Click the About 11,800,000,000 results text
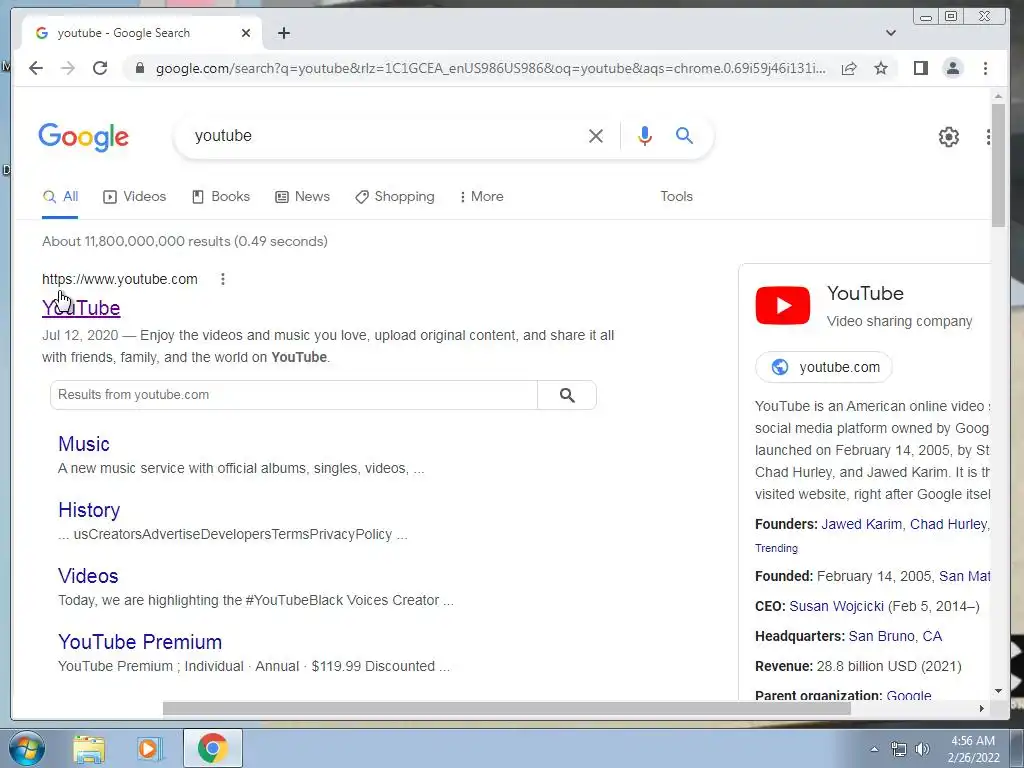The width and height of the screenshot is (1024, 768). coord(185,242)
